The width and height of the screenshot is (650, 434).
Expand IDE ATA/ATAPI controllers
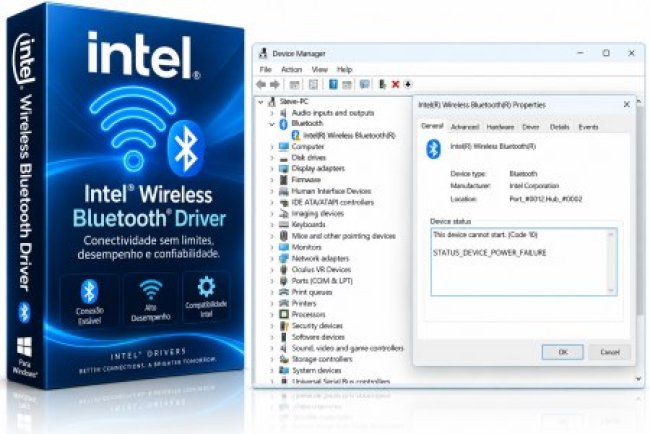[272, 202]
